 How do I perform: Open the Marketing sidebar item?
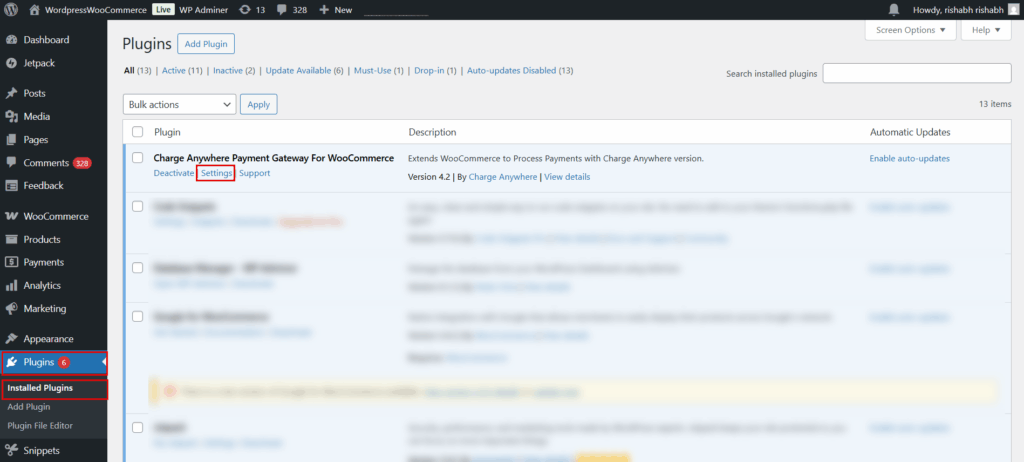pos(45,308)
